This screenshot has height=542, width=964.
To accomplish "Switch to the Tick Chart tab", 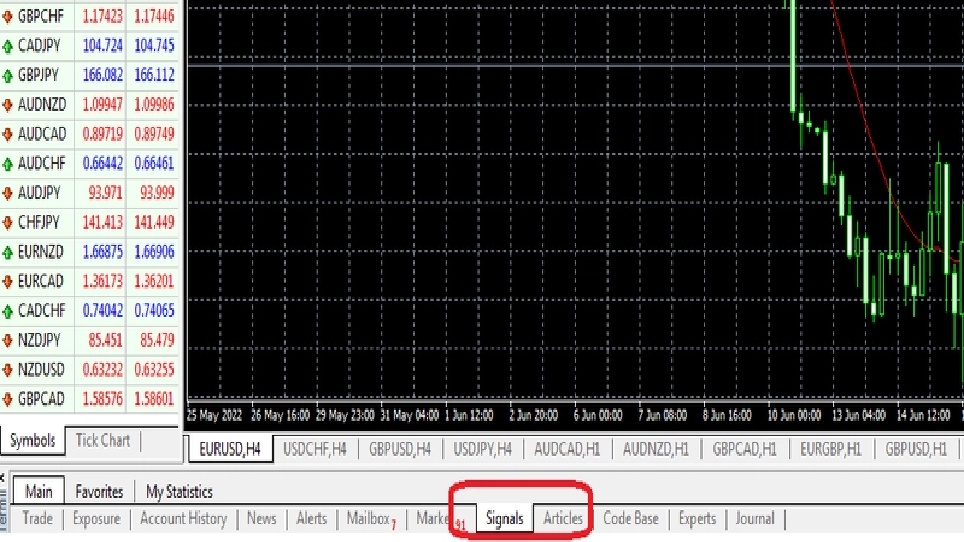I will pyautogui.click(x=103, y=441).
